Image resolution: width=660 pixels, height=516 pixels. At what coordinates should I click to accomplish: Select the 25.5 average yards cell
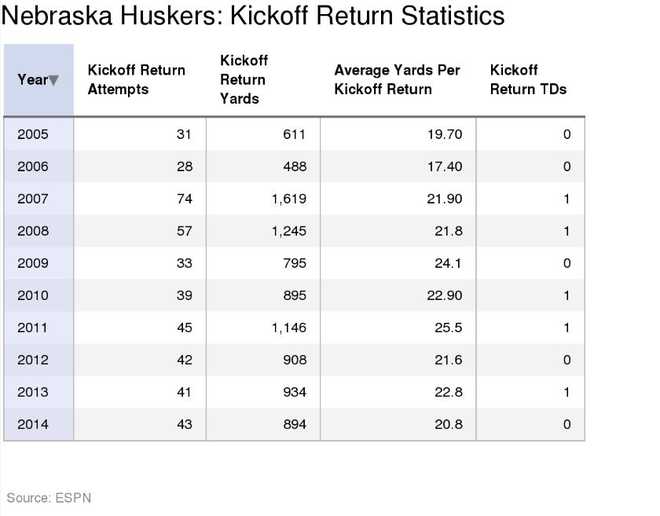448,327
